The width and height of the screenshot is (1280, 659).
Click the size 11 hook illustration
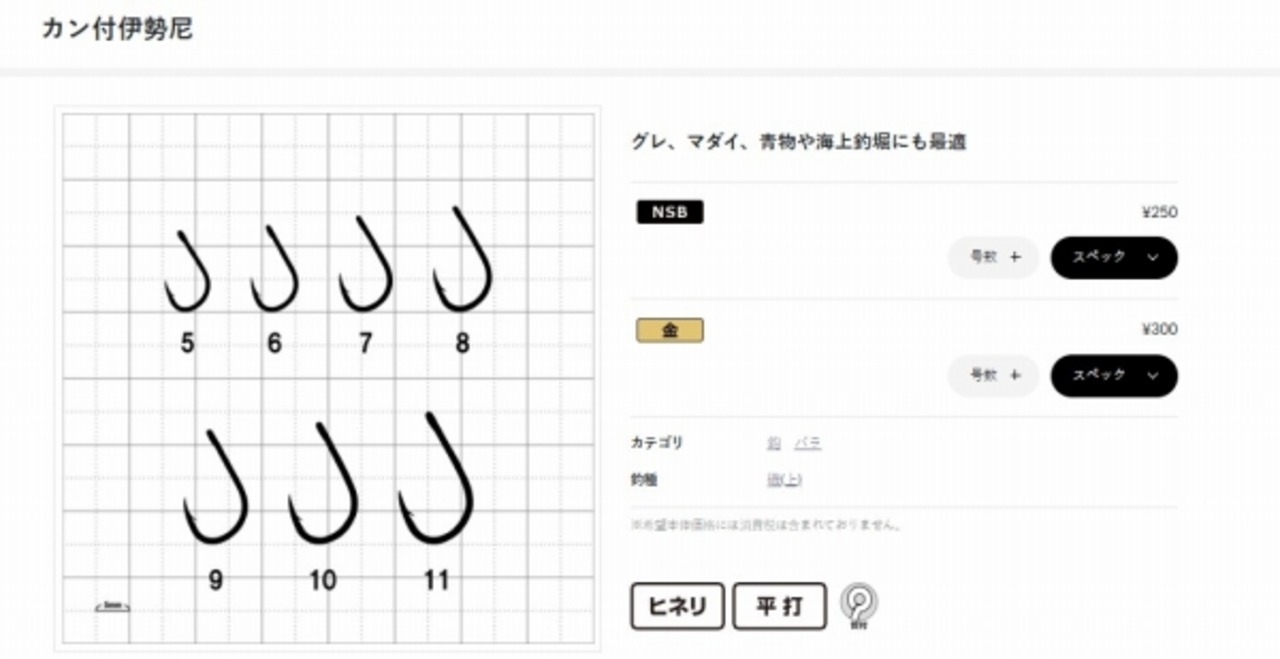(435, 478)
